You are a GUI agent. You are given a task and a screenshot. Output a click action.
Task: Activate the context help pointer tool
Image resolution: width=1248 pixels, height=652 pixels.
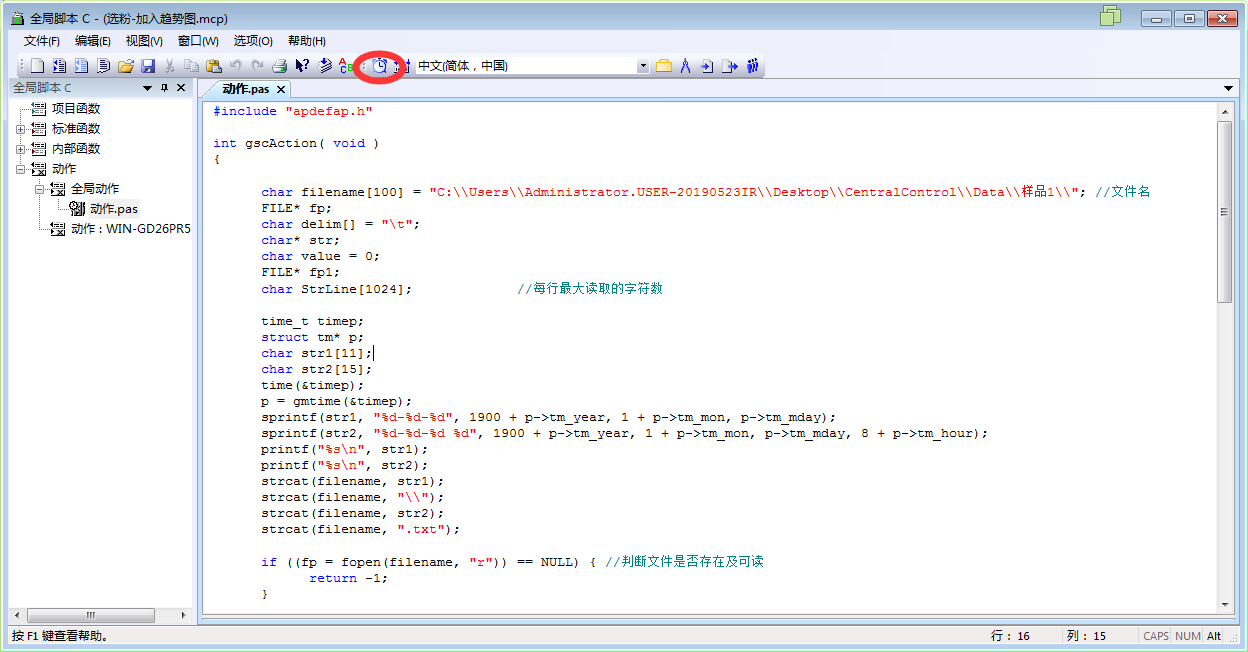pos(302,65)
